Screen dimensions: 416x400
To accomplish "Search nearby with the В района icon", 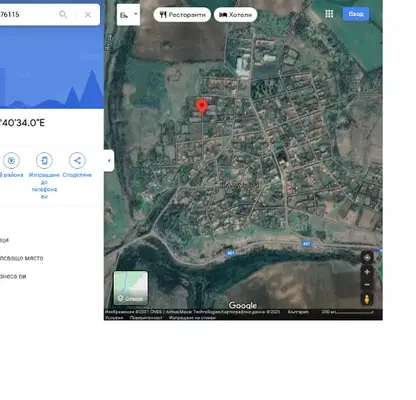I will click(11, 161).
